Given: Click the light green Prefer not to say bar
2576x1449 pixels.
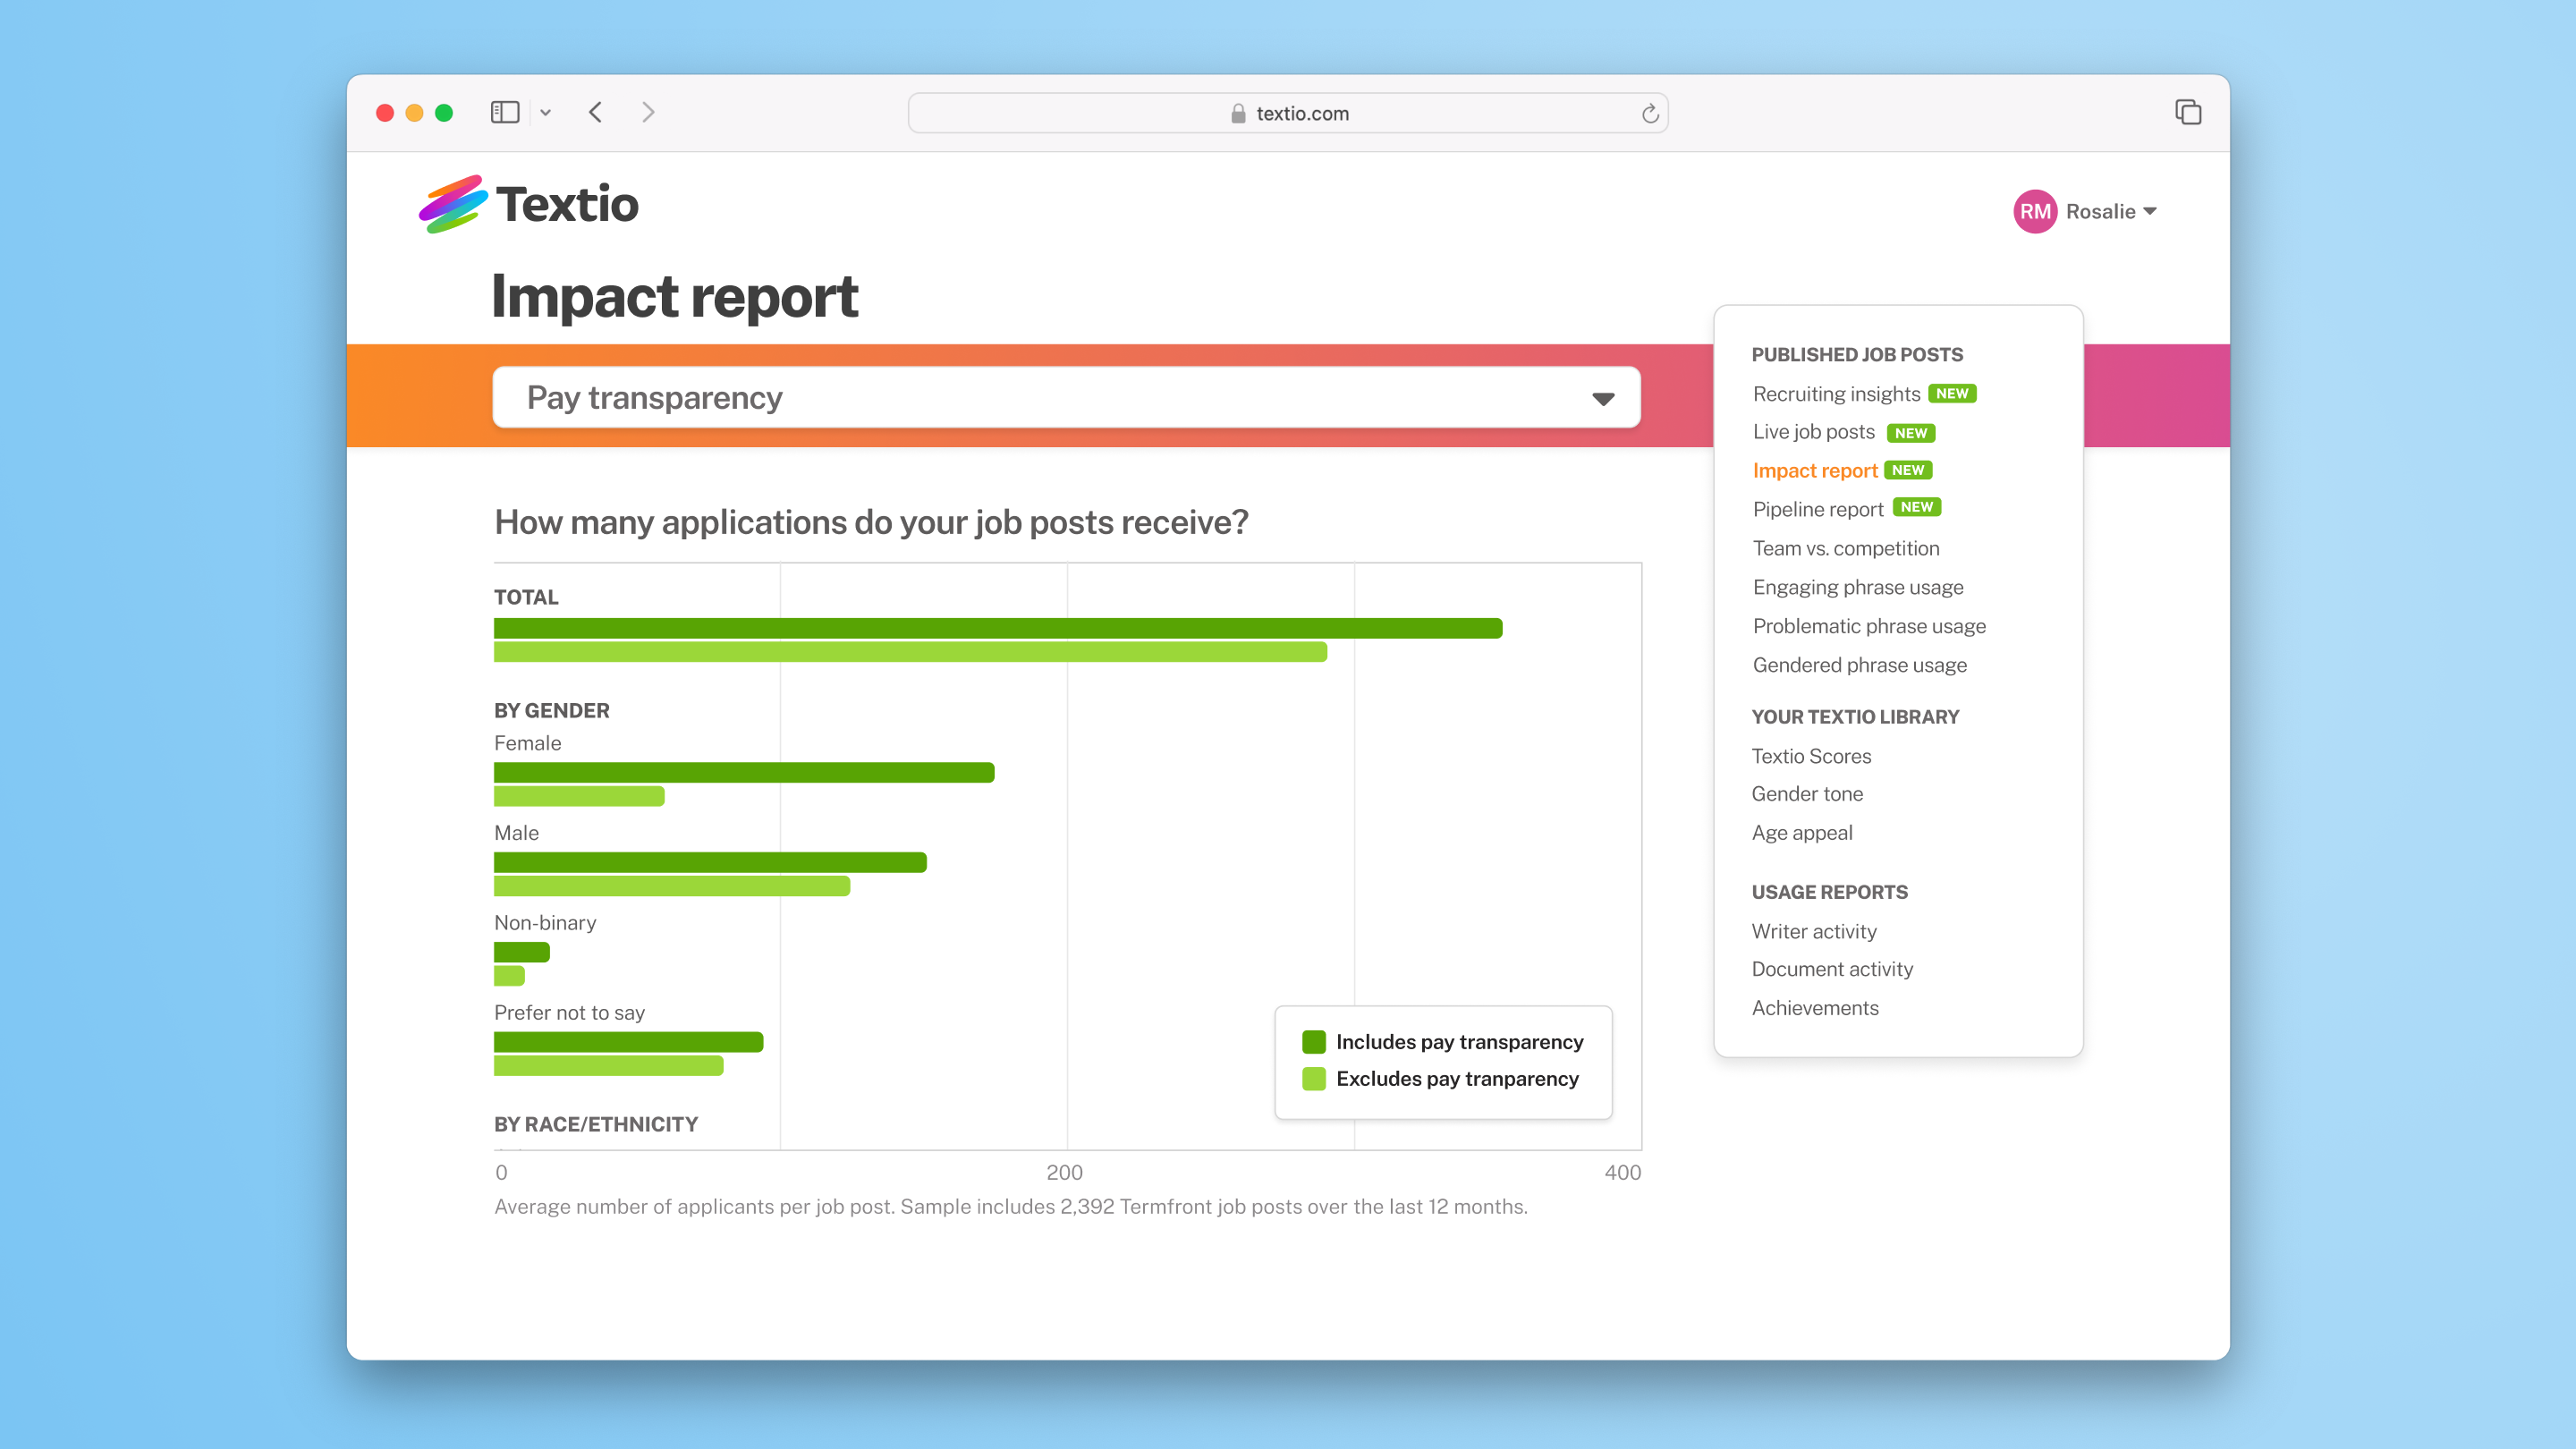Looking at the screenshot, I should pos(609,1066).
